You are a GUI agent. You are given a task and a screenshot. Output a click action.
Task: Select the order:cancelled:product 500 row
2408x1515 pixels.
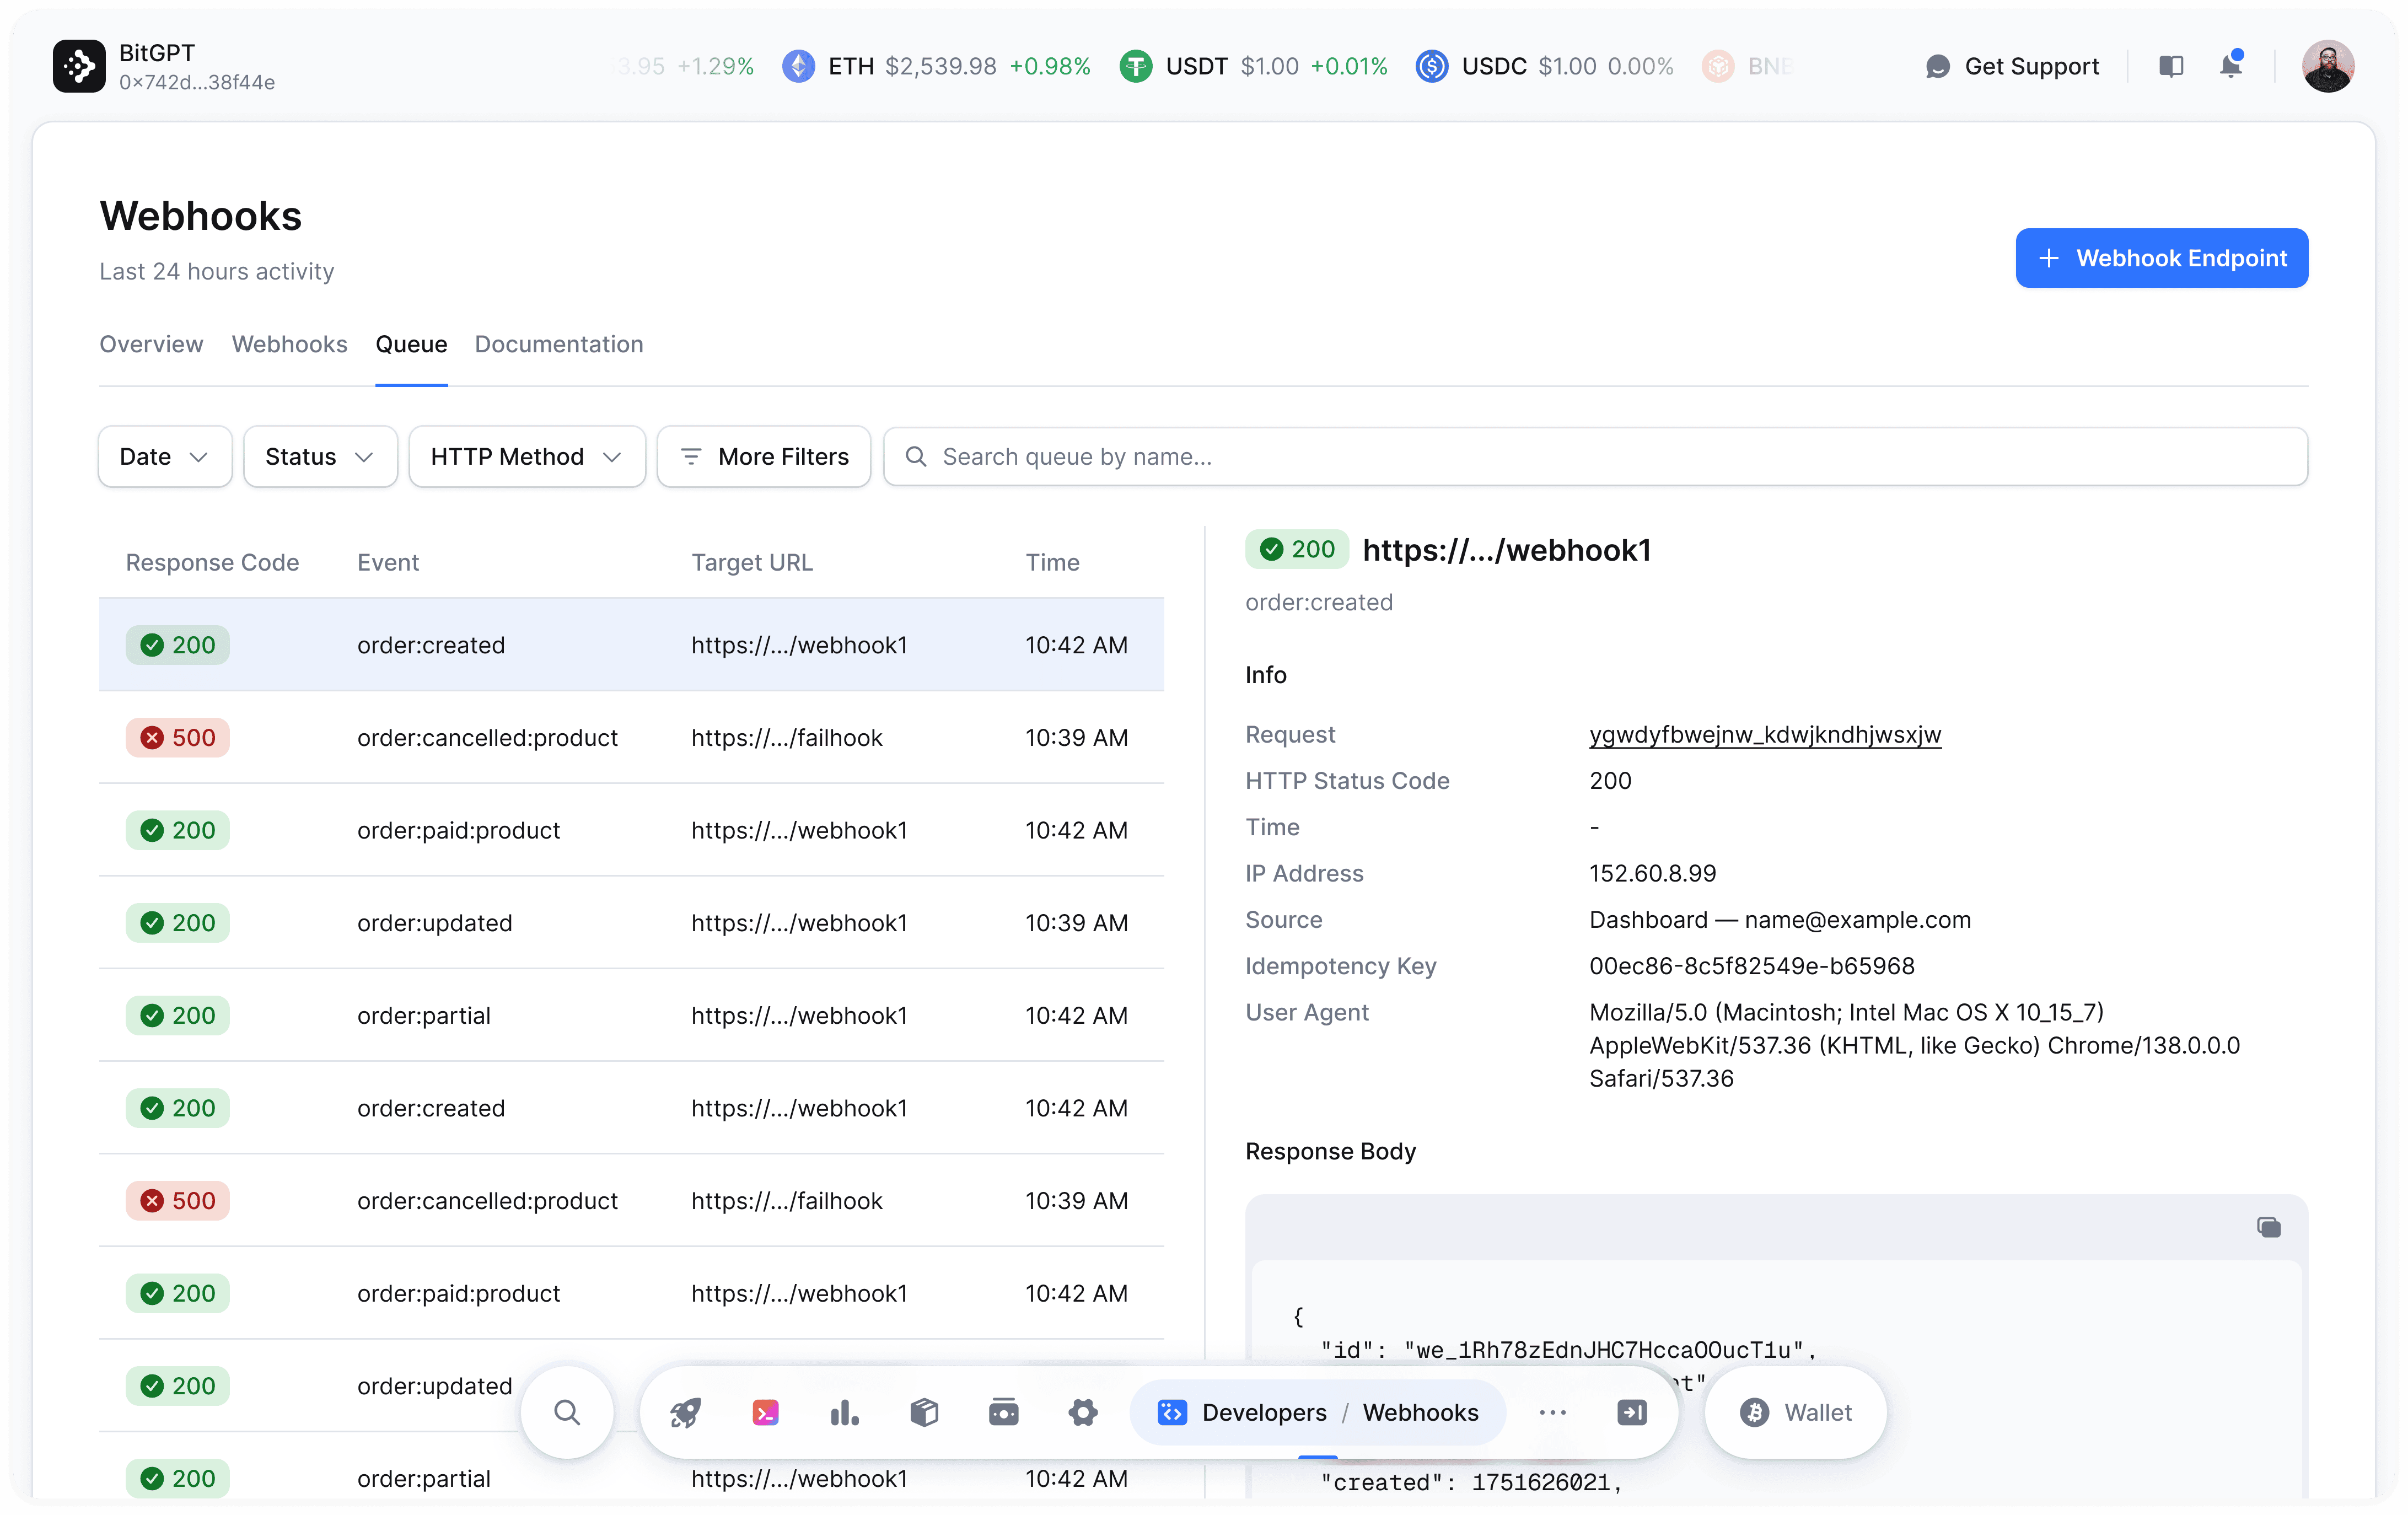pos(630,738)
